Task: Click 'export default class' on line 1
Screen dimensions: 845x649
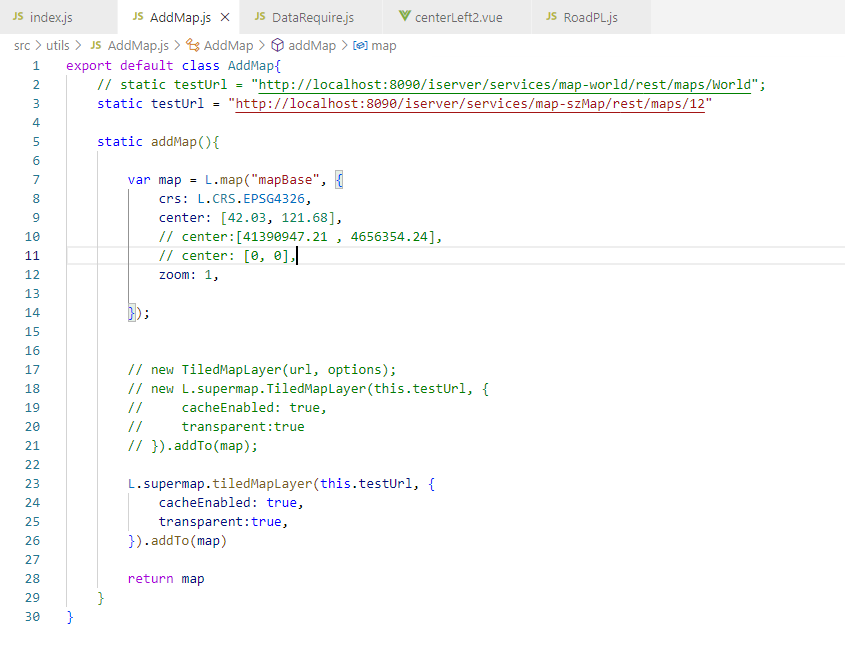Action: tap(143, 66)
